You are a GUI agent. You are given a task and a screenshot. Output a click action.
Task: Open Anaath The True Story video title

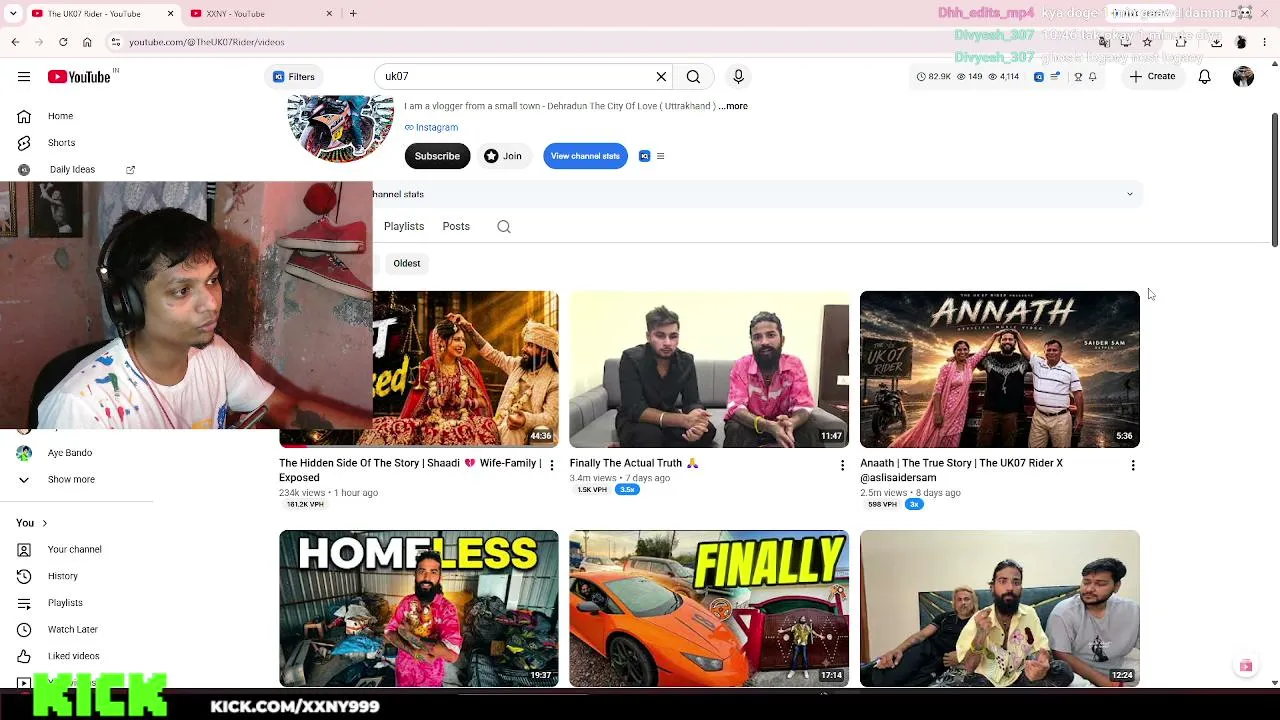[961, 470]
